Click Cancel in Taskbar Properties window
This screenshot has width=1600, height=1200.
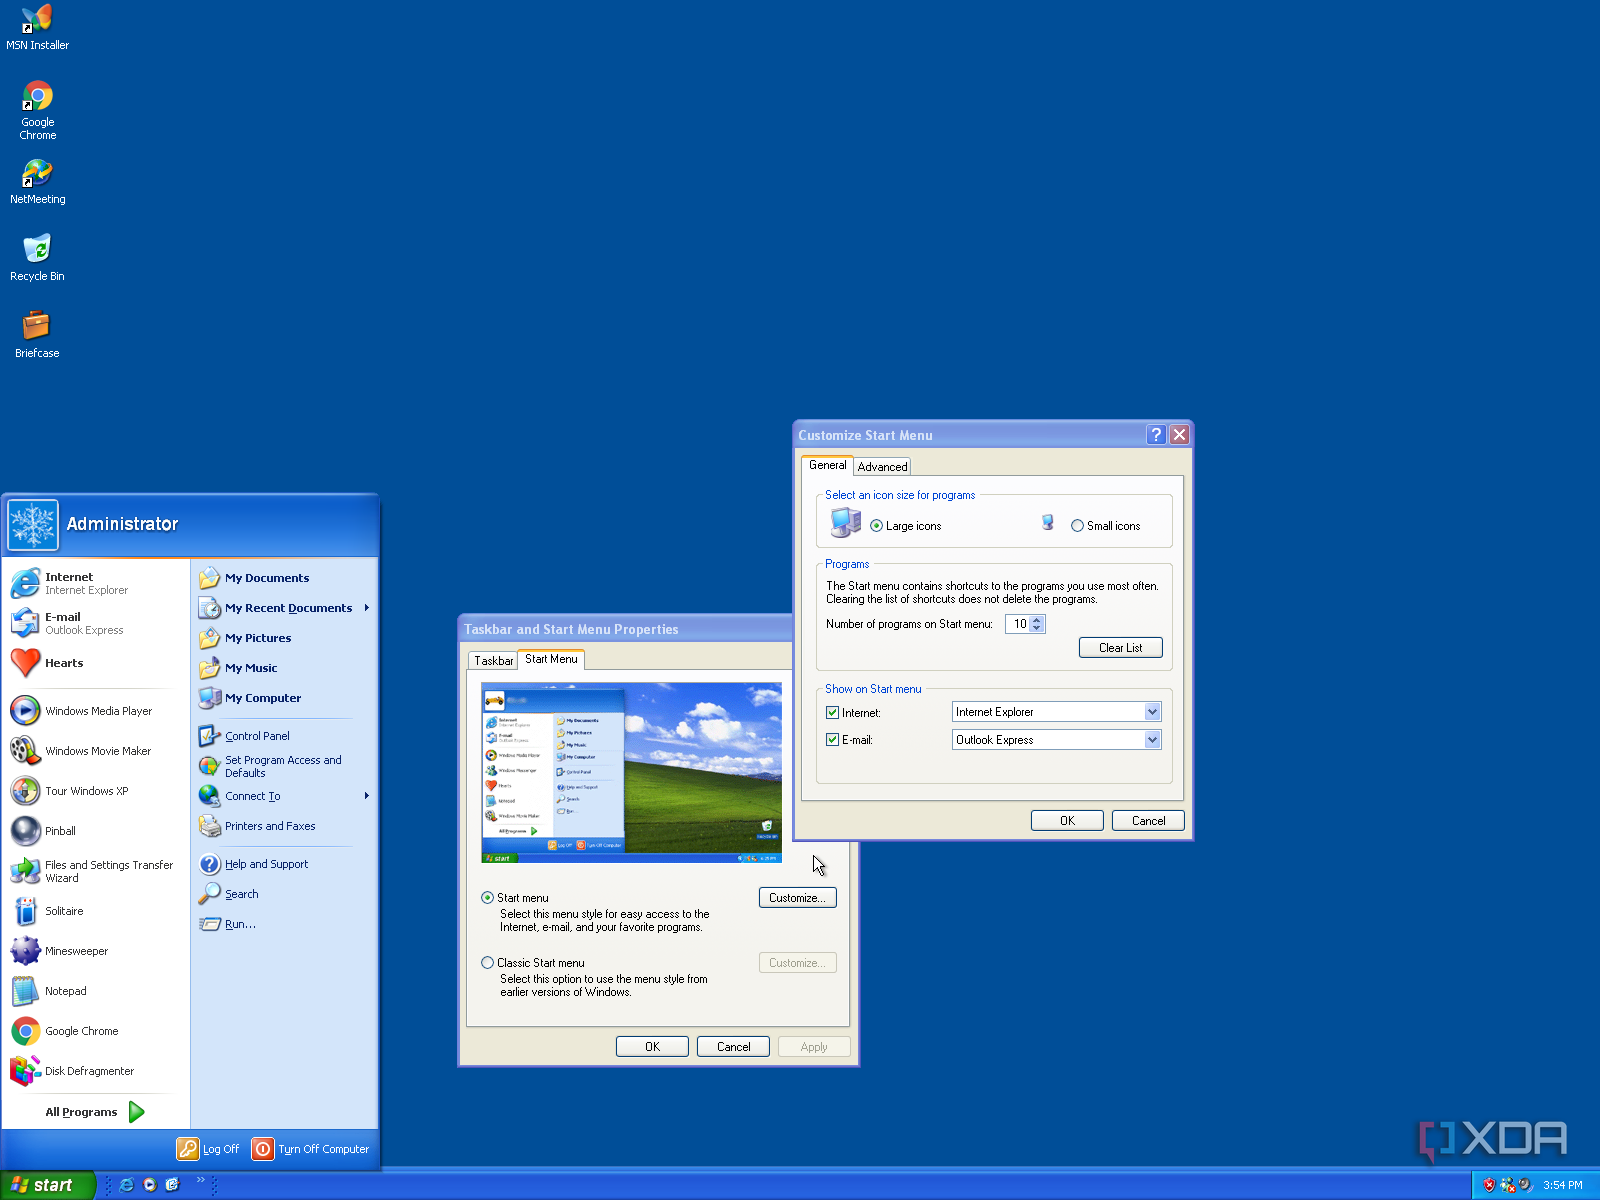point(733,1047)
